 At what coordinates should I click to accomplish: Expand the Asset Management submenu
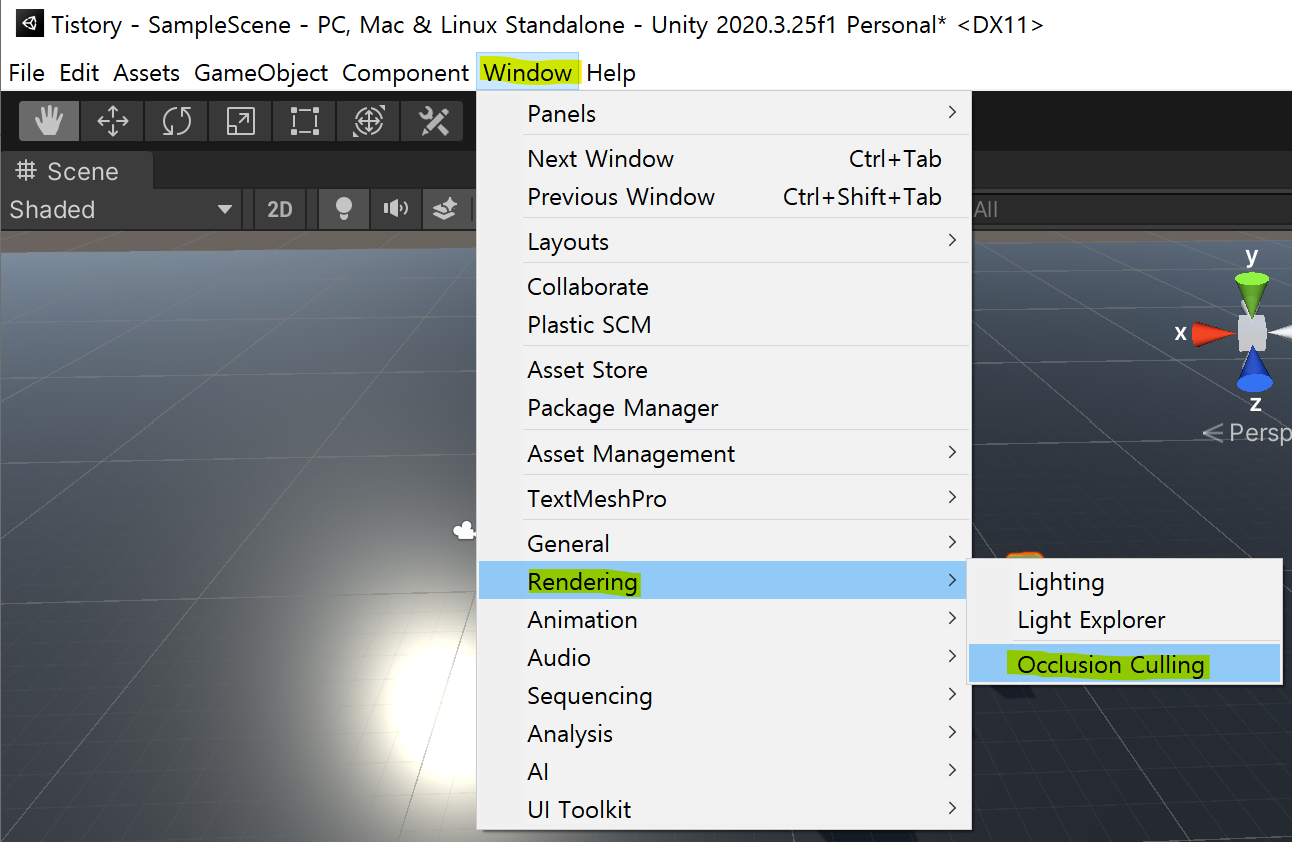point(724,454)
